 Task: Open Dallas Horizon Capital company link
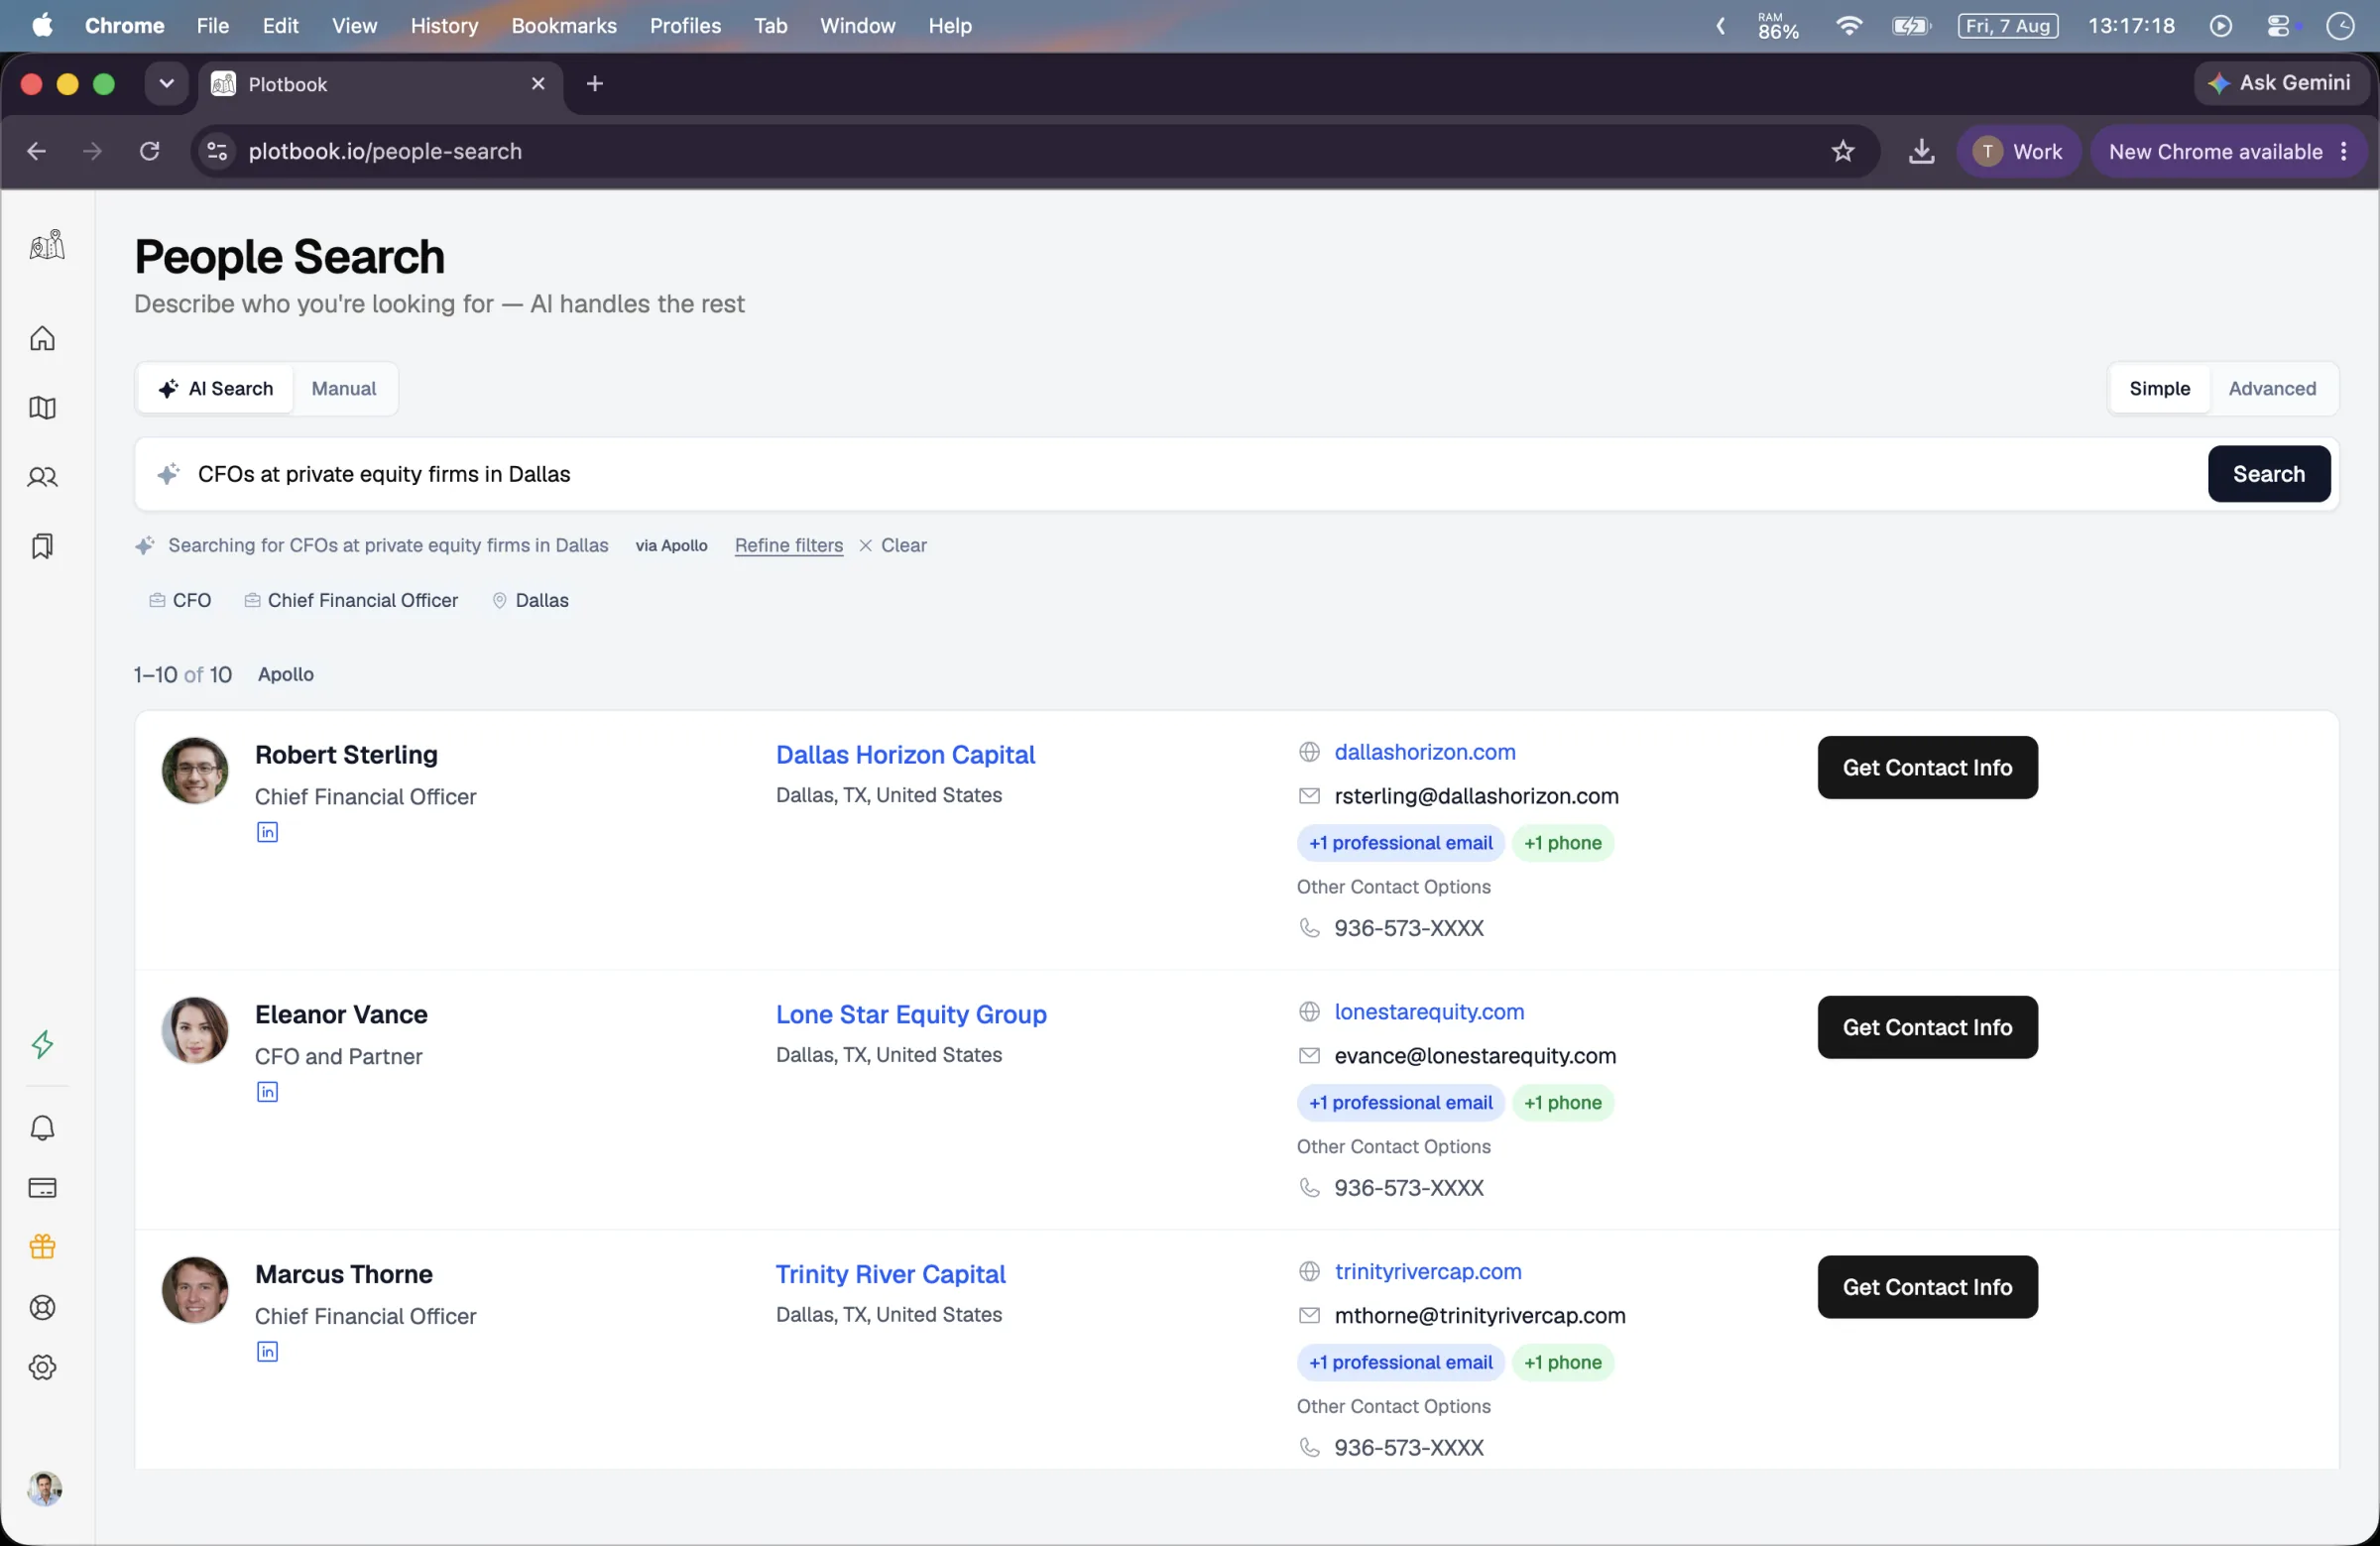905,755
